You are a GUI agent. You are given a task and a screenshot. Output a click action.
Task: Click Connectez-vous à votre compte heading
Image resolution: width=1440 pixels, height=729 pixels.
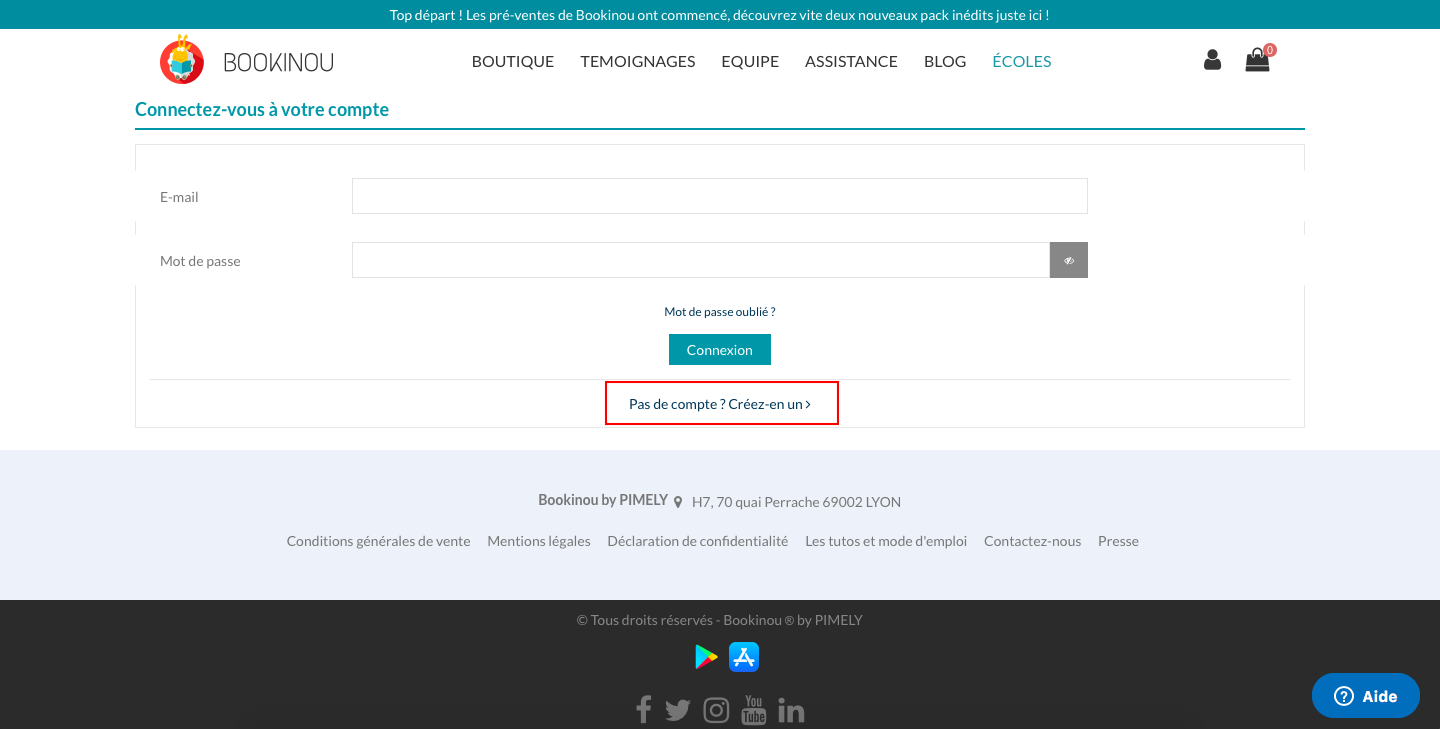[262, 110]
